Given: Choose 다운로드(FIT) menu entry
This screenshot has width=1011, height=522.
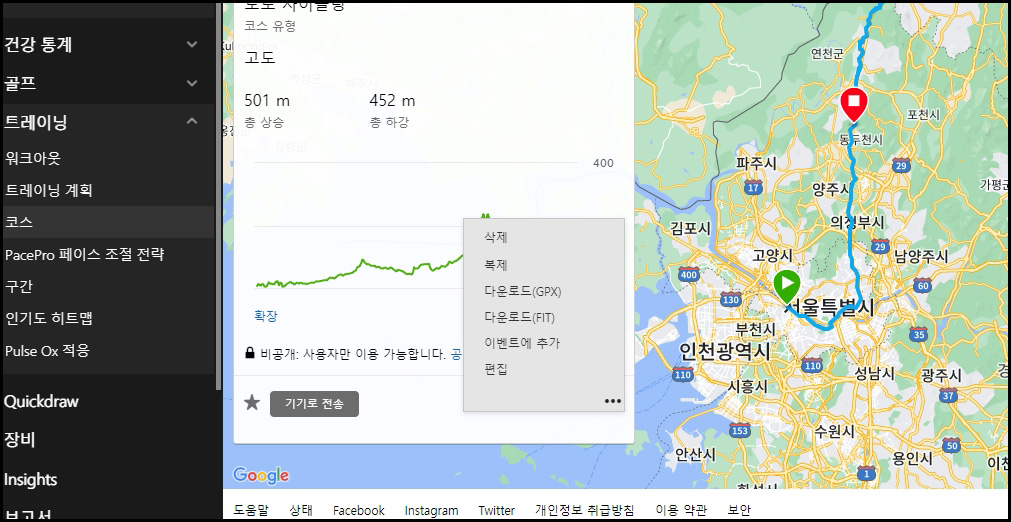Looking at the screenshot, I should pos(520,317).
